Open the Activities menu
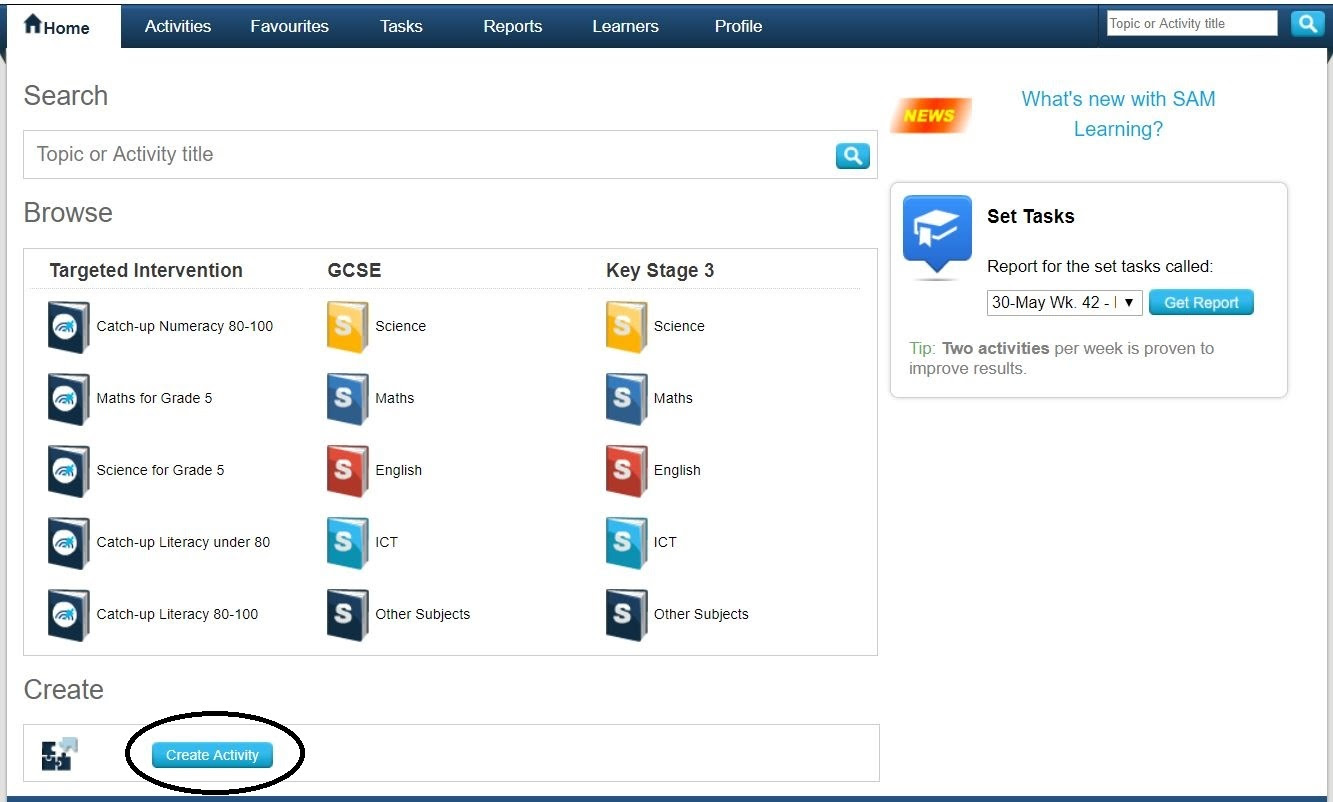Viewport: 1333px width, 802px height. [178, 27]
